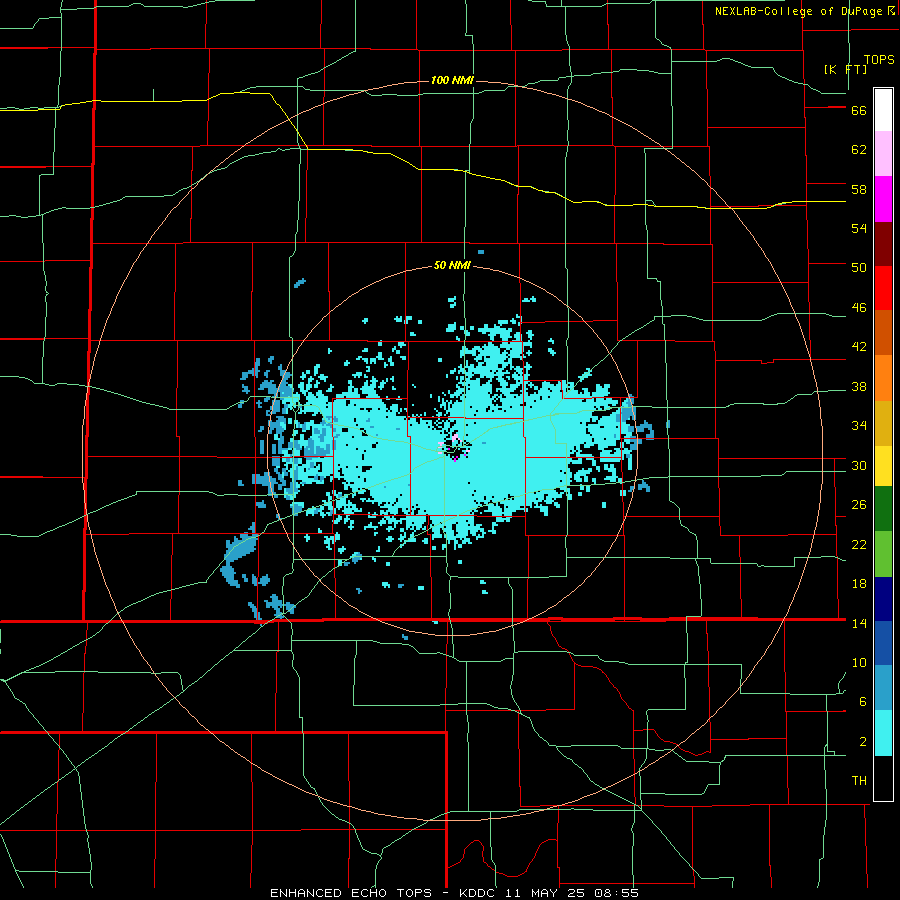
Task: Click the 66 label on the legend
Action: (x=859, y=111)
